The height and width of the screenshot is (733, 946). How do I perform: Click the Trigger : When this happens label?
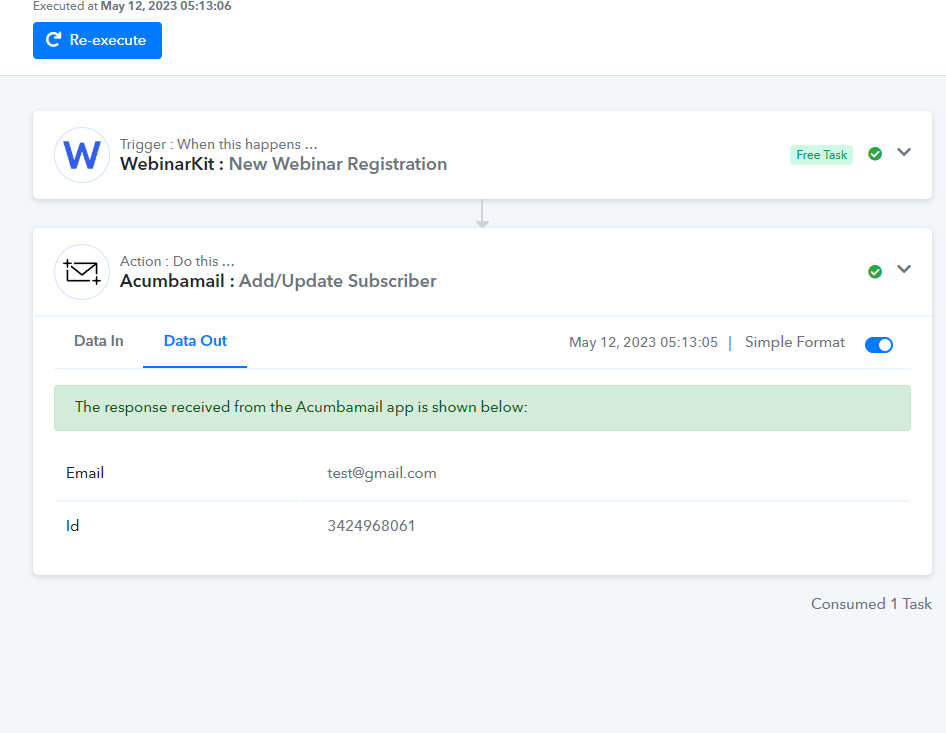218,144
